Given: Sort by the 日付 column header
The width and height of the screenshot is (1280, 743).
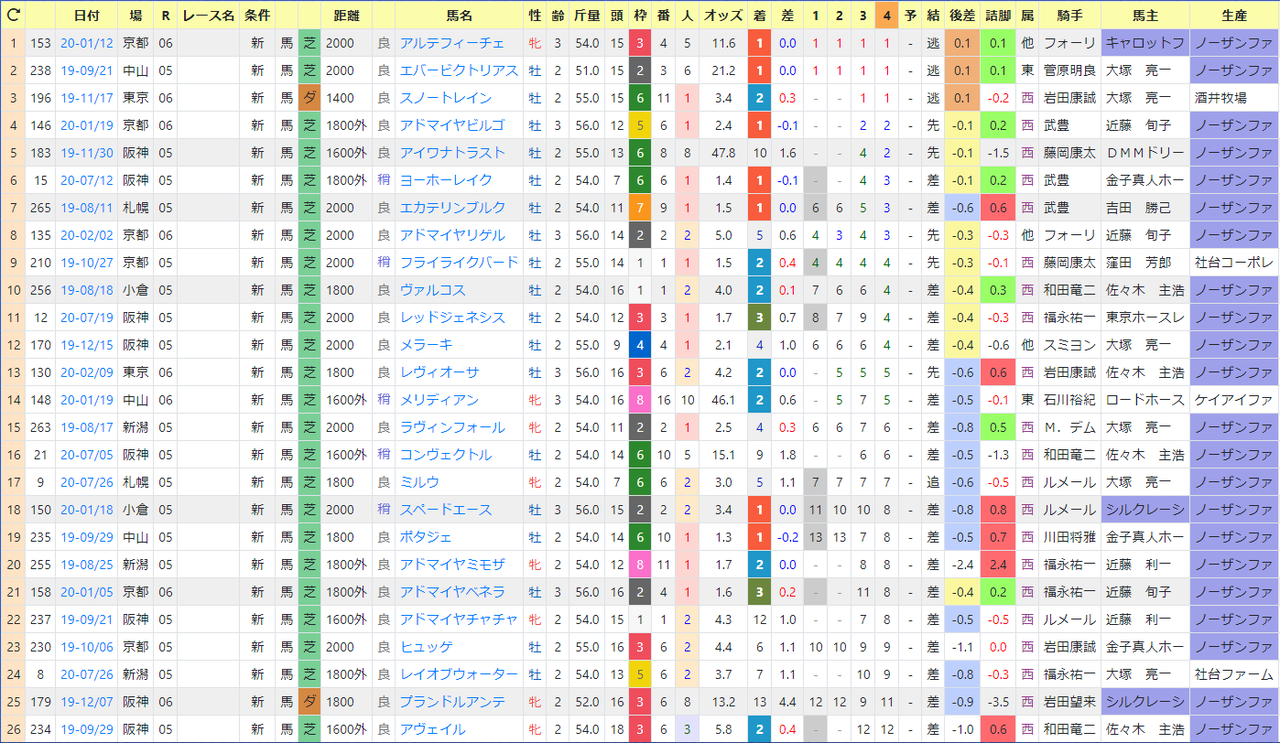Looking at the screenshot, I should 86,16.
